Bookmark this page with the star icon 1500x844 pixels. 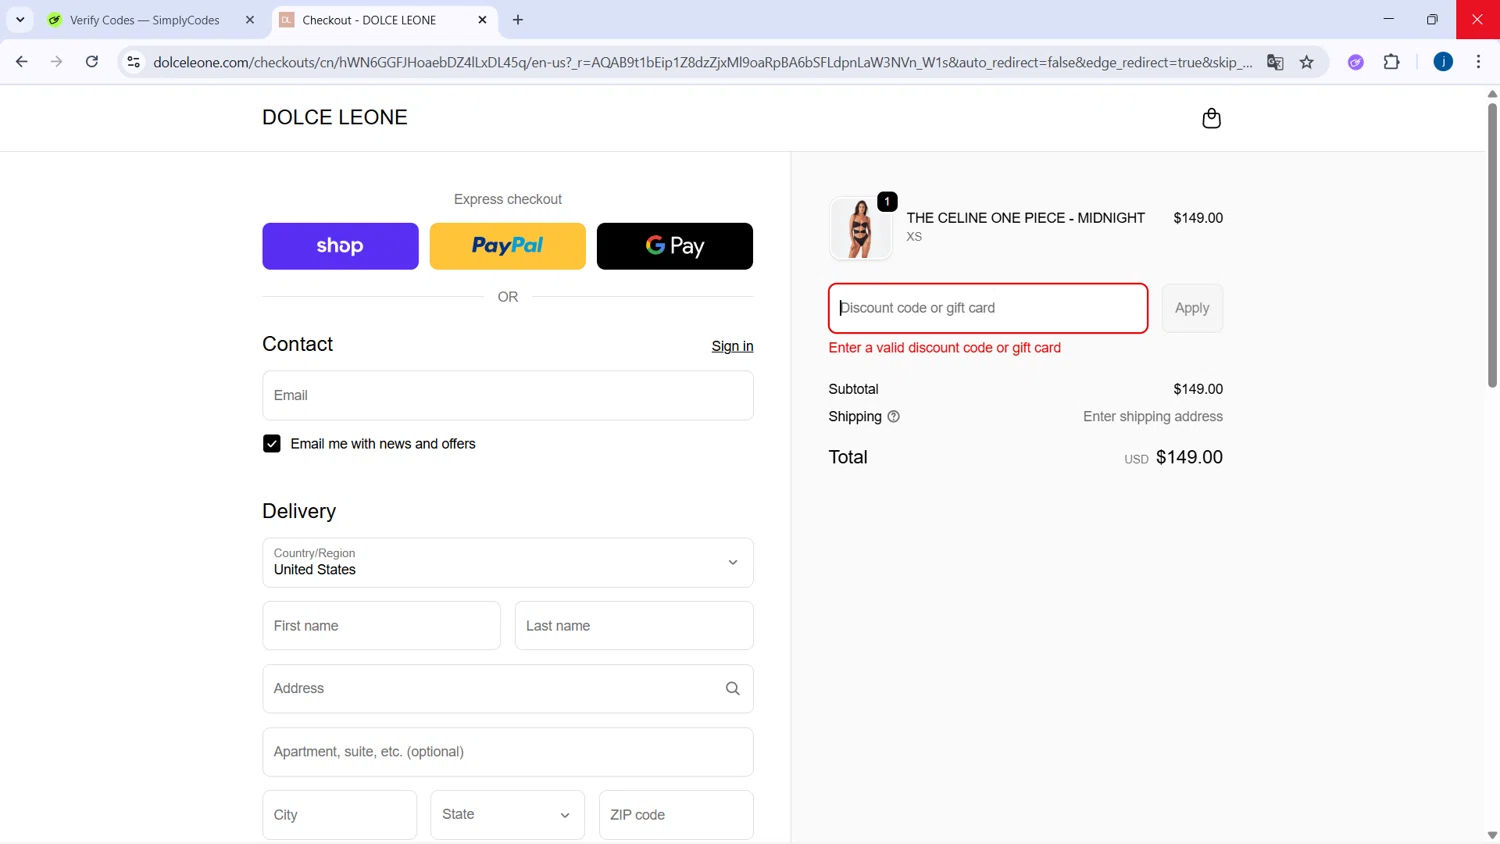[x=1306, y=62]
